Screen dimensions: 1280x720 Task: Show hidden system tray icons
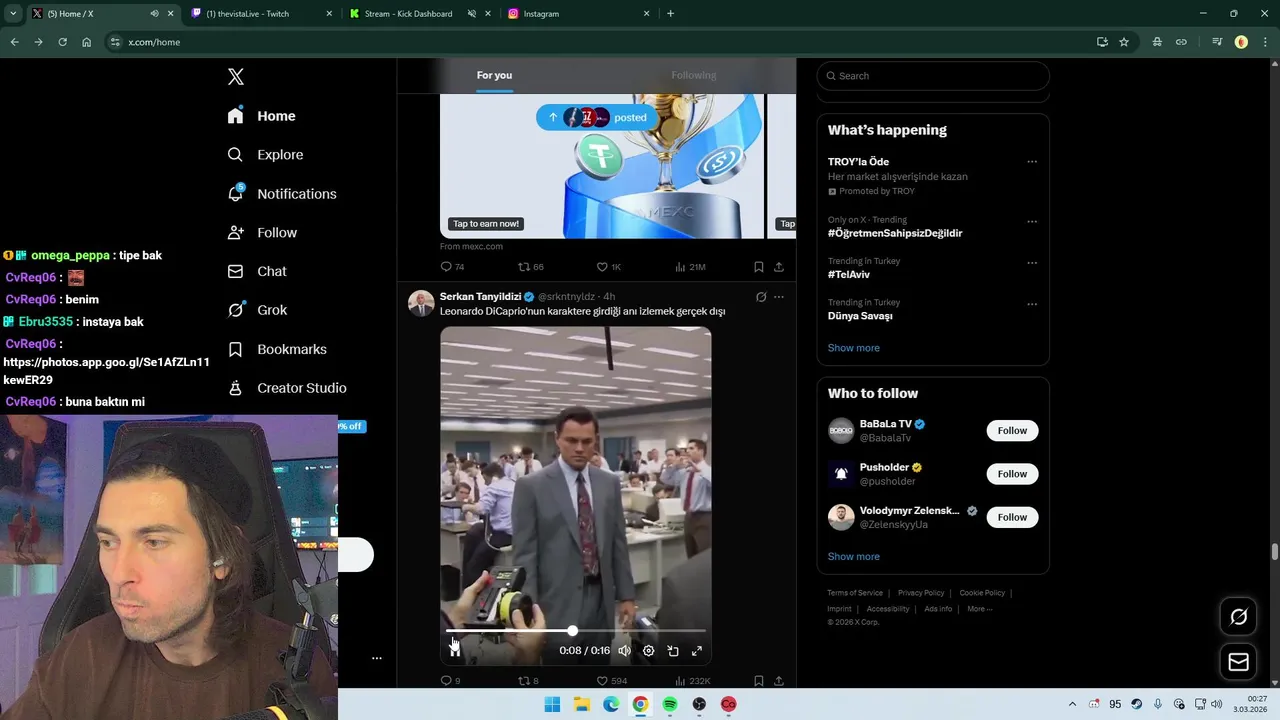point(1072,704)
